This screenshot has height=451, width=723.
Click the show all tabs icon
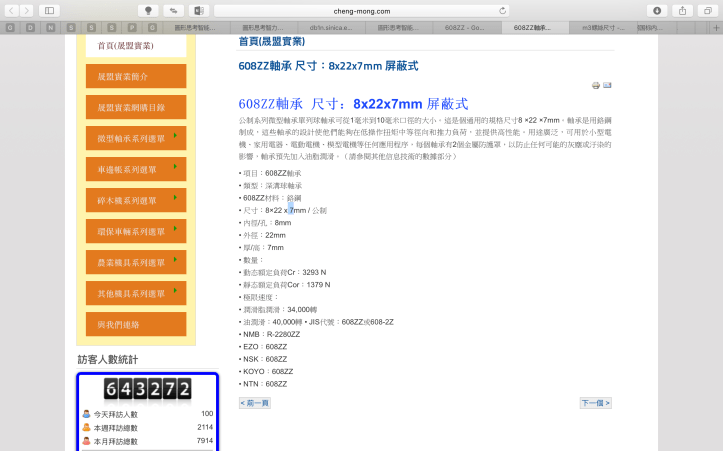pyautogui.click(x=707, y=10)
